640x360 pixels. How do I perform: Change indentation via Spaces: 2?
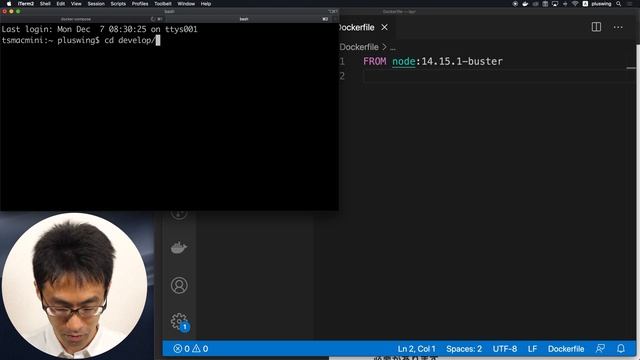(464, 349)
